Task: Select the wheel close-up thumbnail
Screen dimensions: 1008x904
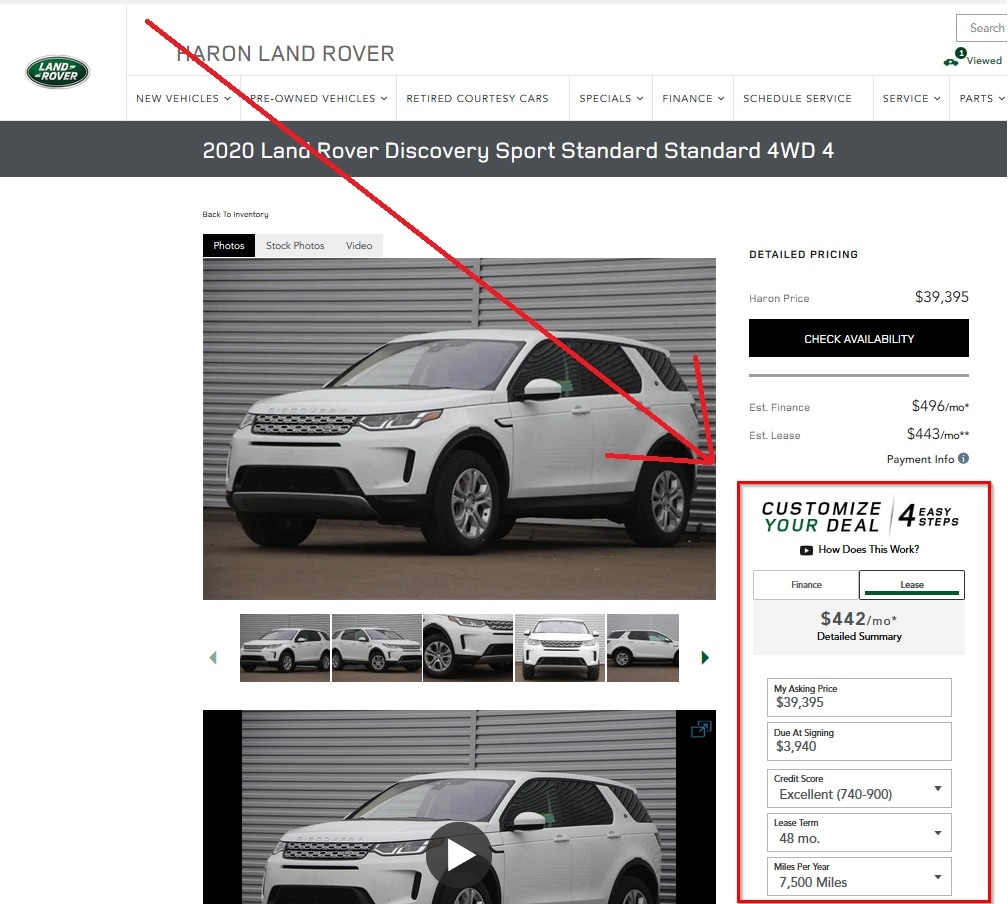Action: click(x=468, y=647)
